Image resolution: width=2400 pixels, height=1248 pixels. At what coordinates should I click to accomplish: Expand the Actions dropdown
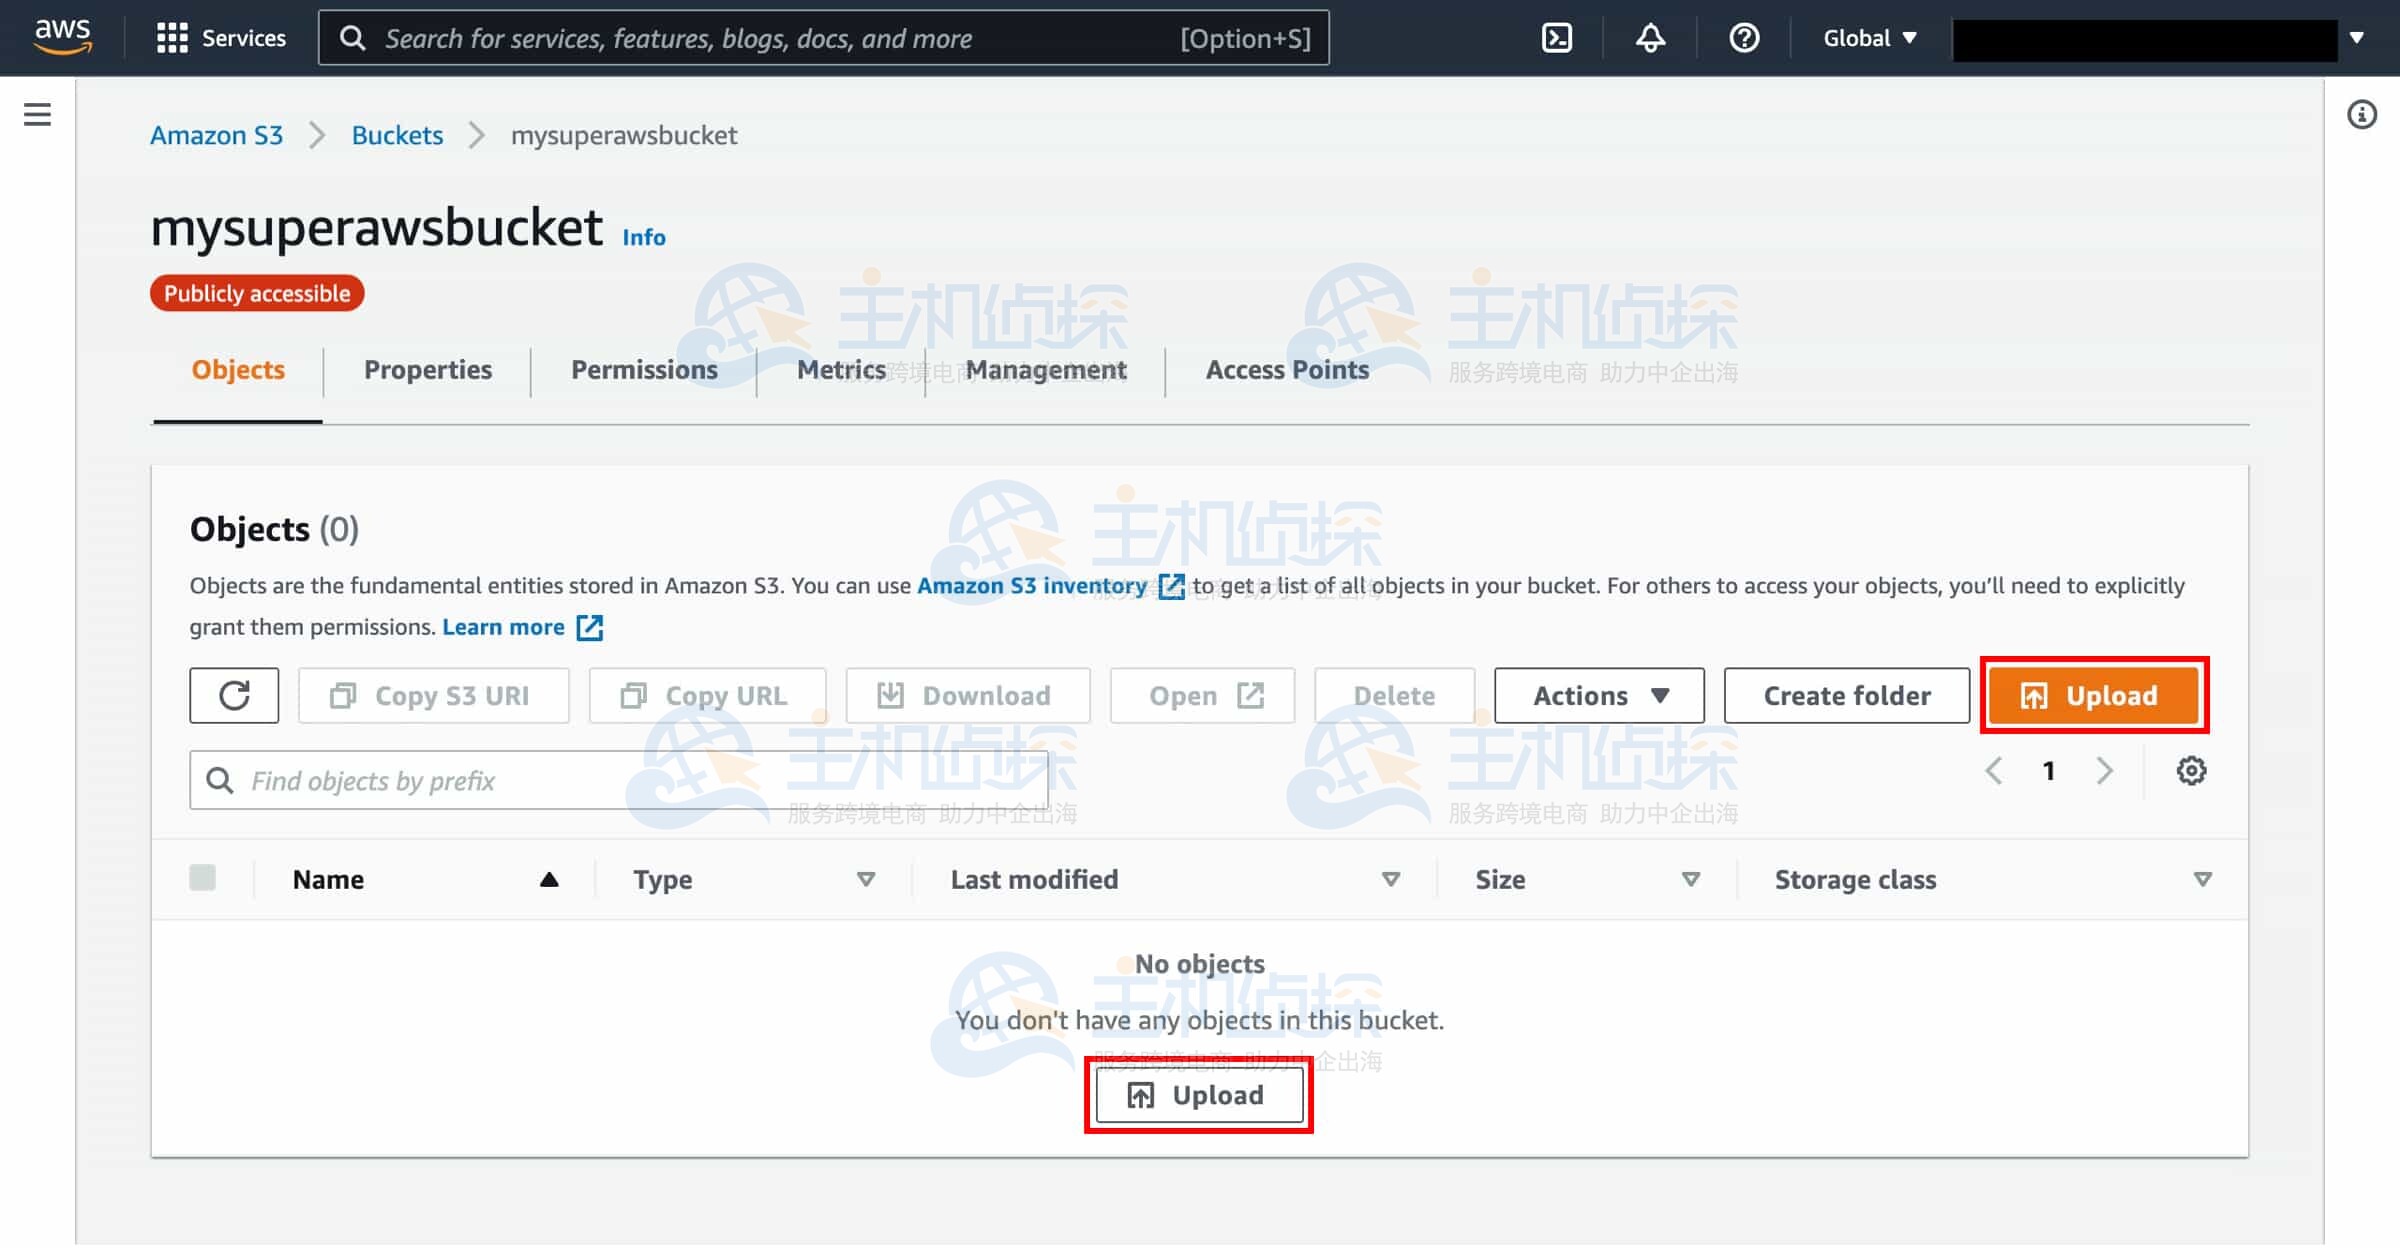click(1599, 695)
